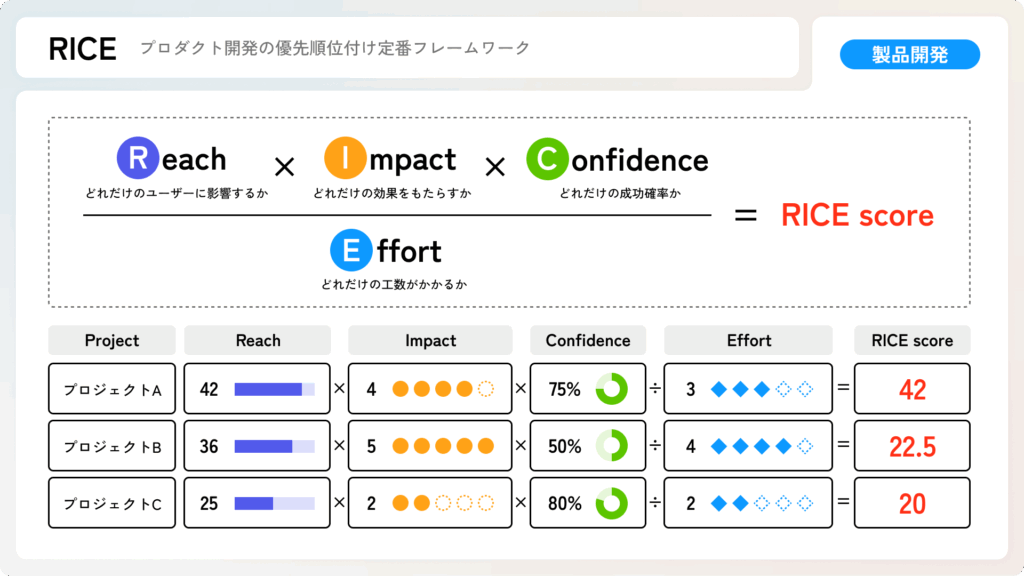
Task: Click the red RICE score formula text
Action: (857, 215)
